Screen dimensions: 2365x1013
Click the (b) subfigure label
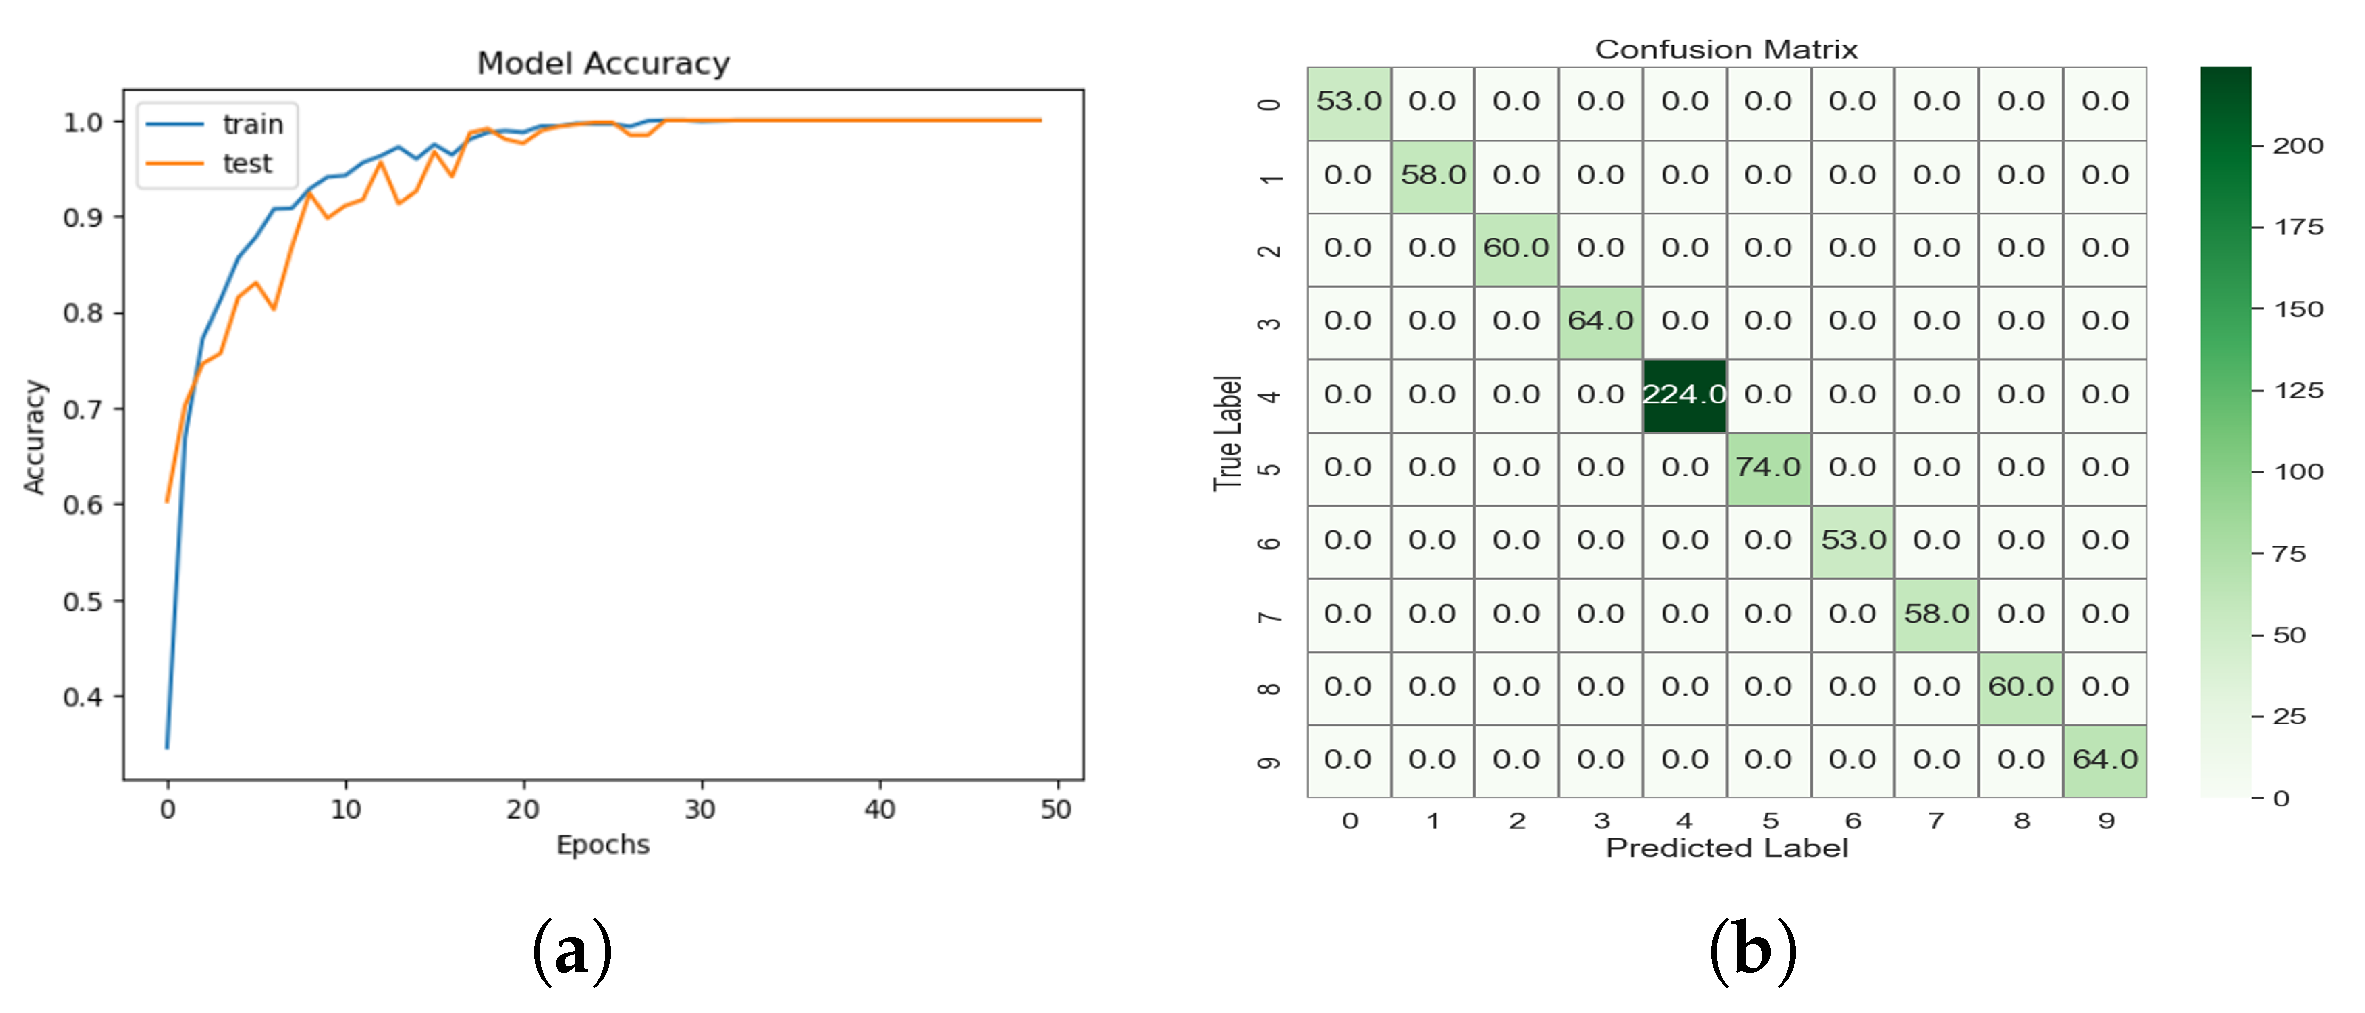click(1752, 951)
